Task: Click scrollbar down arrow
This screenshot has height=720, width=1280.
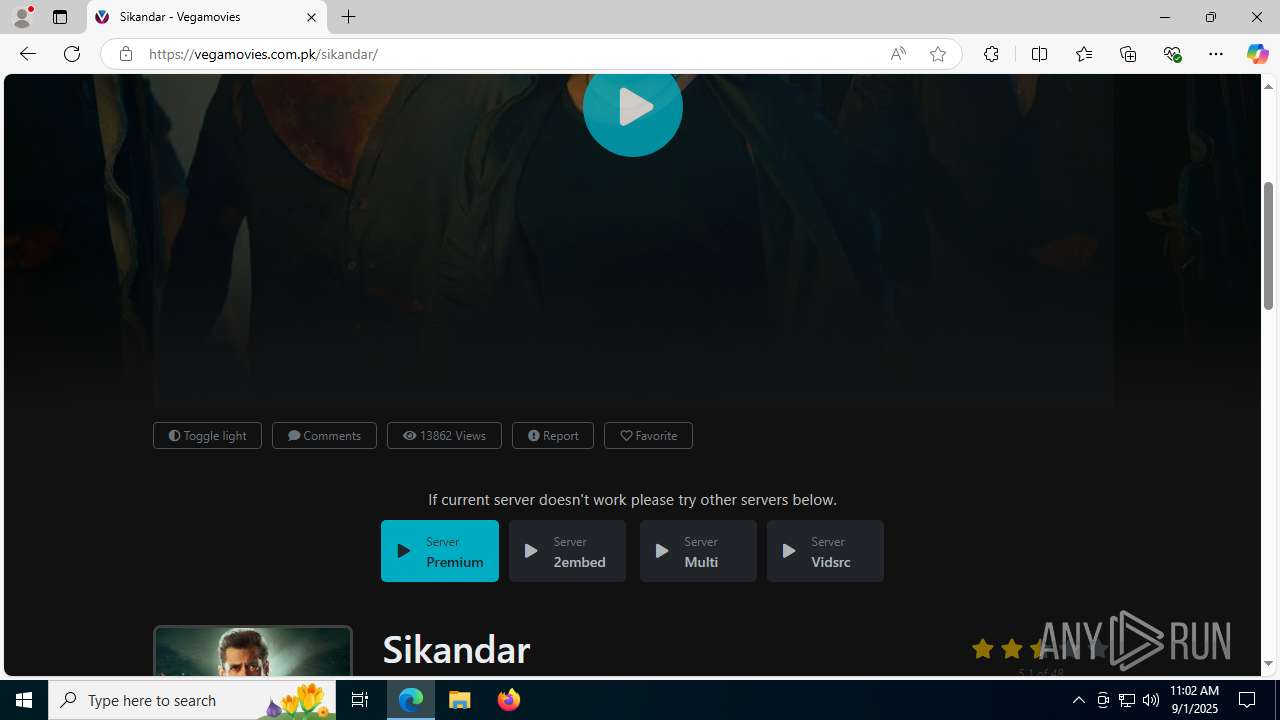Action: pos(1268,664)
